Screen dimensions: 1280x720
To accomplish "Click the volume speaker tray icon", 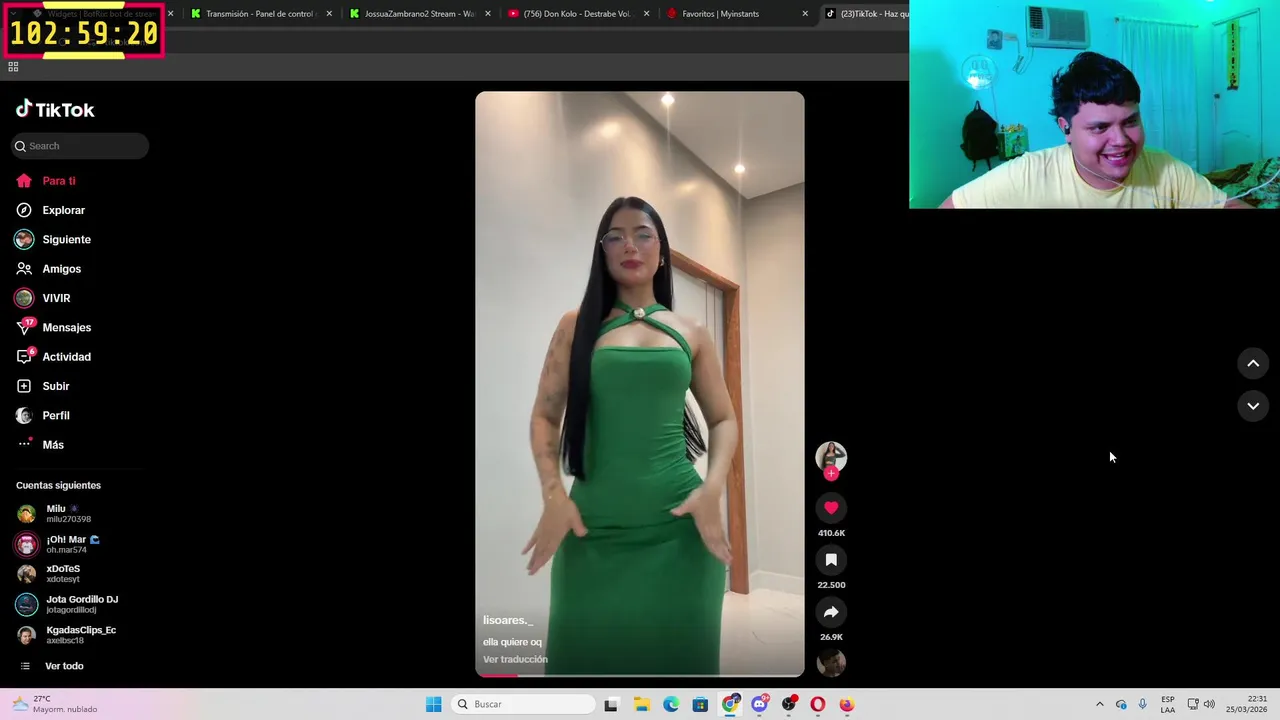I will [x=1209, y=704].
